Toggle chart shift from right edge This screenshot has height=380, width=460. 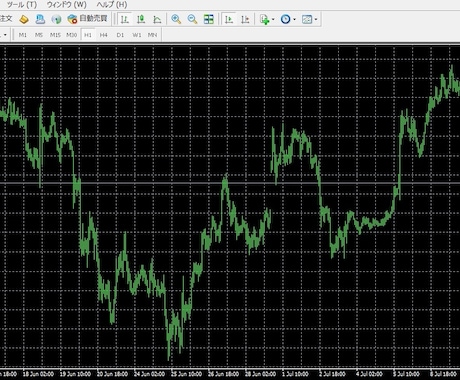click(245, 19)
